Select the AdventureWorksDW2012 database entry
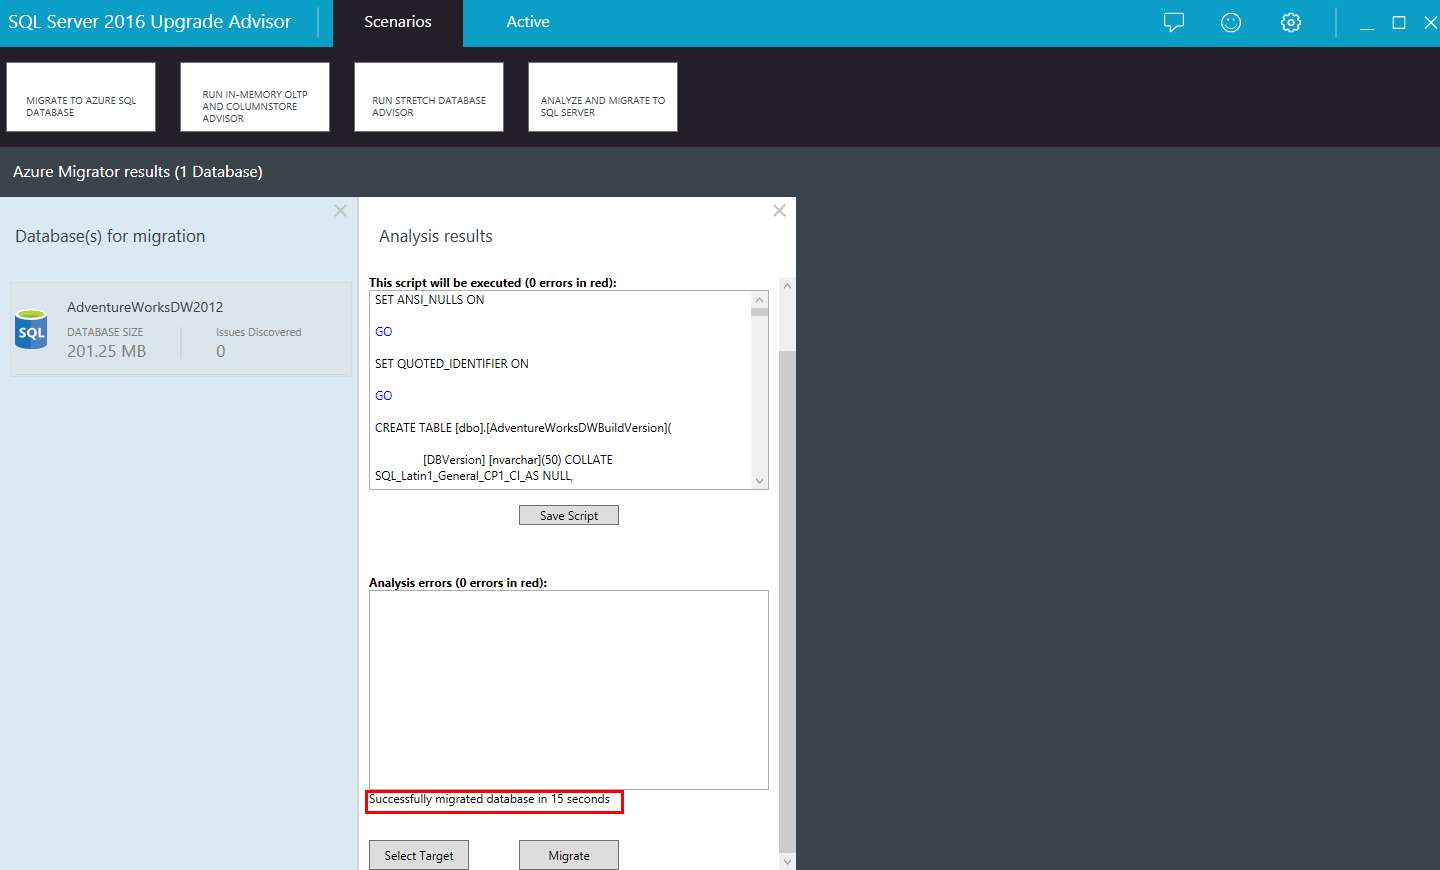The height and width of the screenshot is (870, 1440). point(181,330)
